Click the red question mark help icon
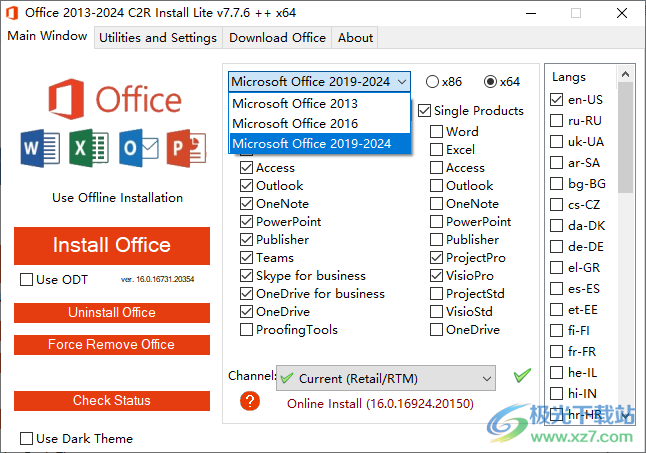The height and width of the screenshot is (453, 646). pyautogui.click(x=250, y=401)
